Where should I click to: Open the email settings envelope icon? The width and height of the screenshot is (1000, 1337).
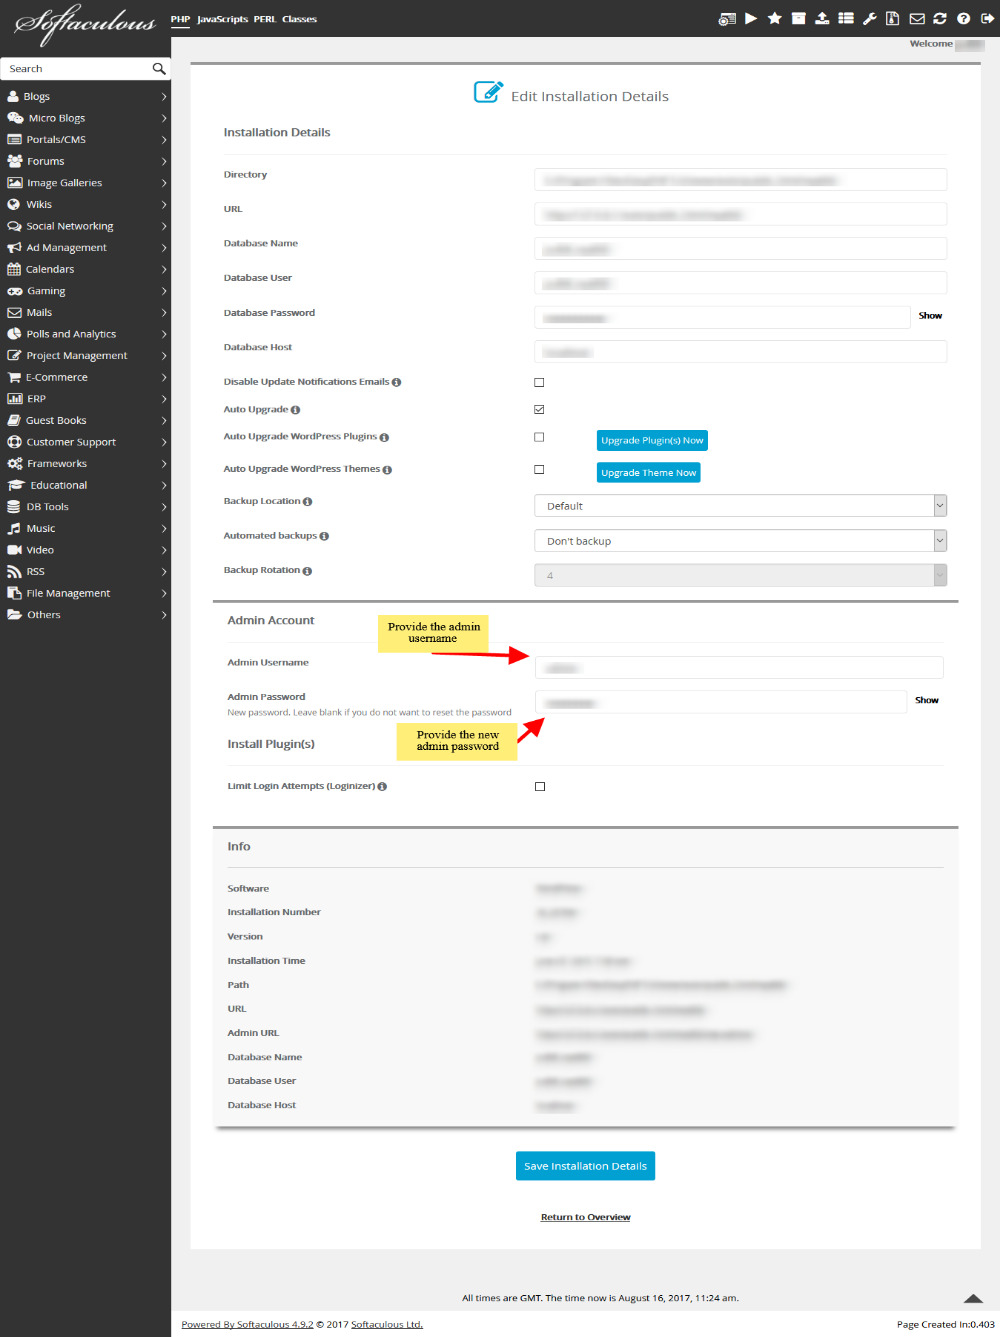(917, 19)
